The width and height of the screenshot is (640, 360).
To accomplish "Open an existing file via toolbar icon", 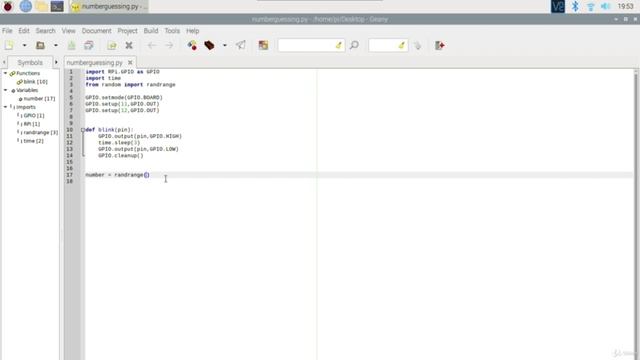I will (40, 45).
